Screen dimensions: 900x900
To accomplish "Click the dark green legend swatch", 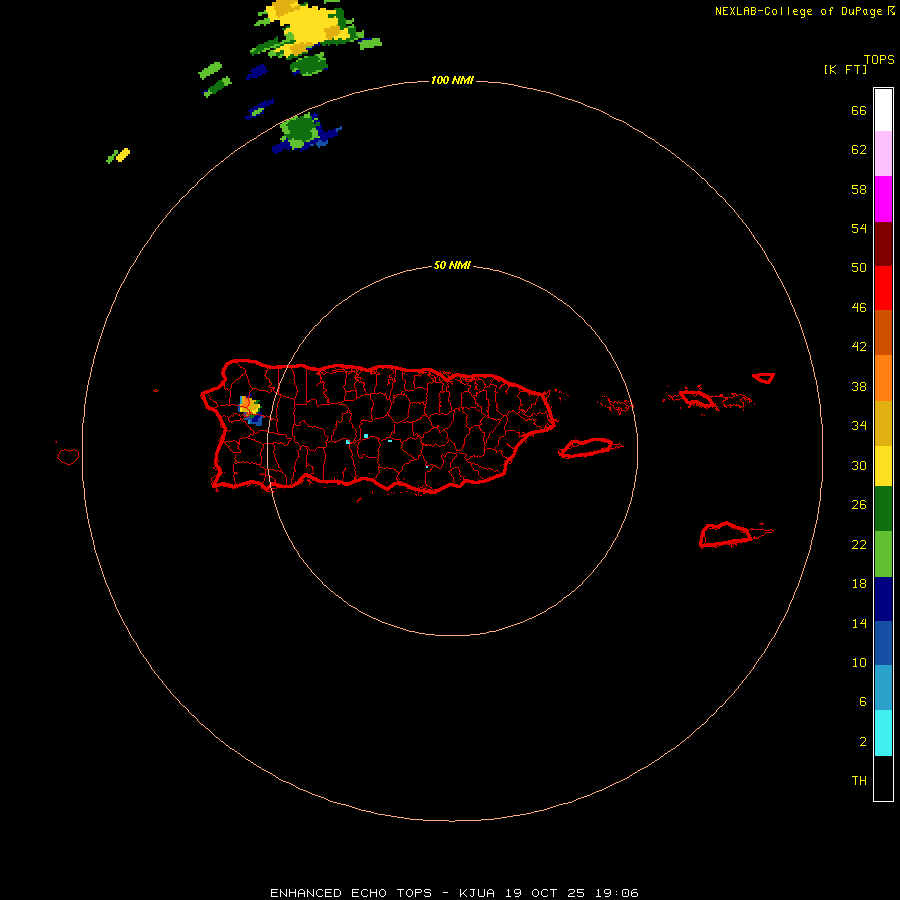I will pos(883,509).
